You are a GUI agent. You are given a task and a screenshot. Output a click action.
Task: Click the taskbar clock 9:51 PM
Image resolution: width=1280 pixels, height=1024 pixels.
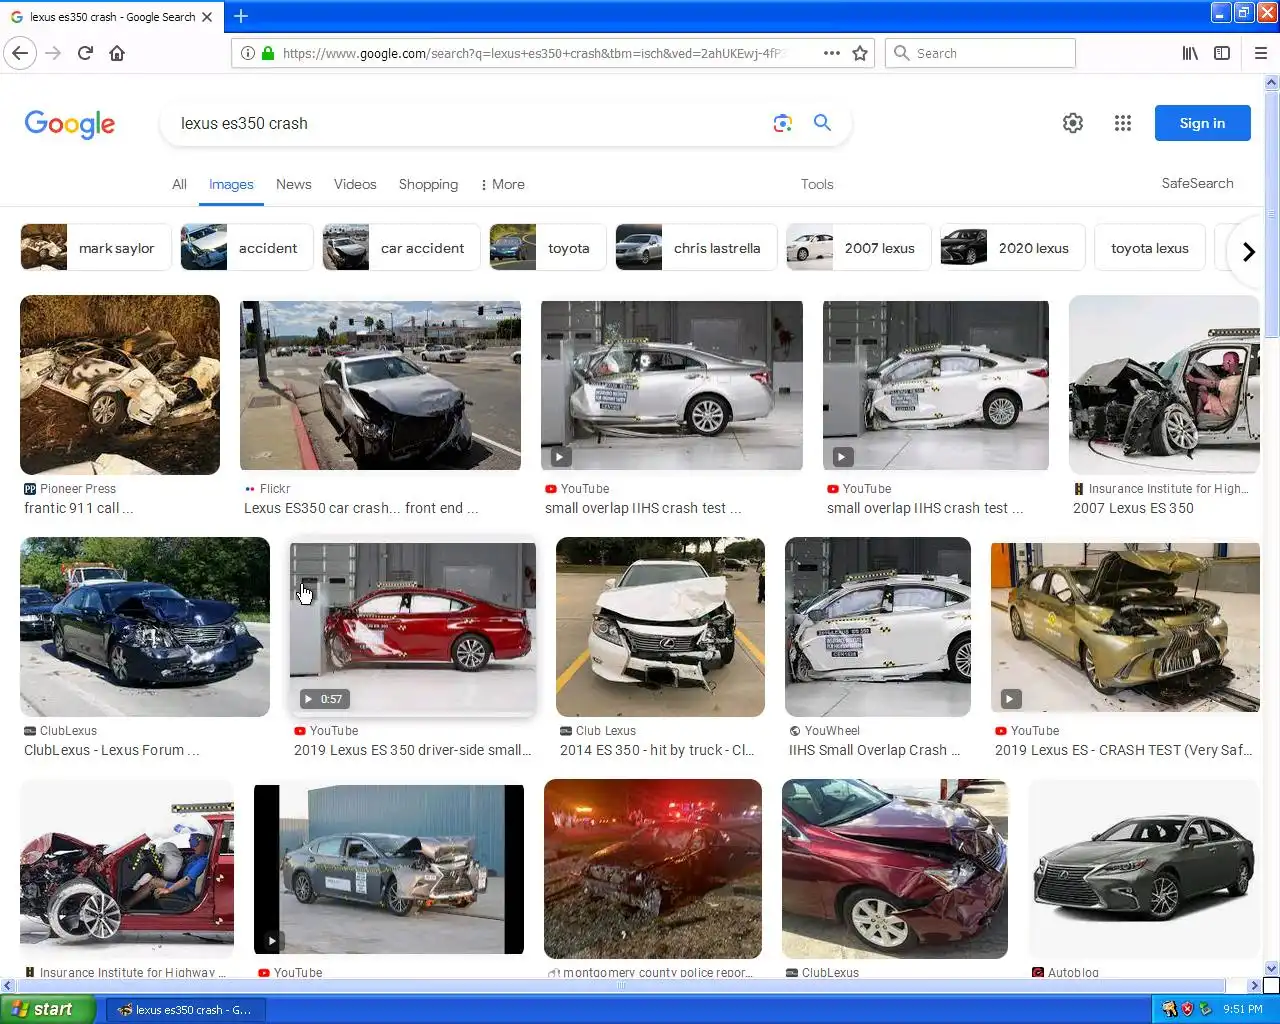1243,1010
